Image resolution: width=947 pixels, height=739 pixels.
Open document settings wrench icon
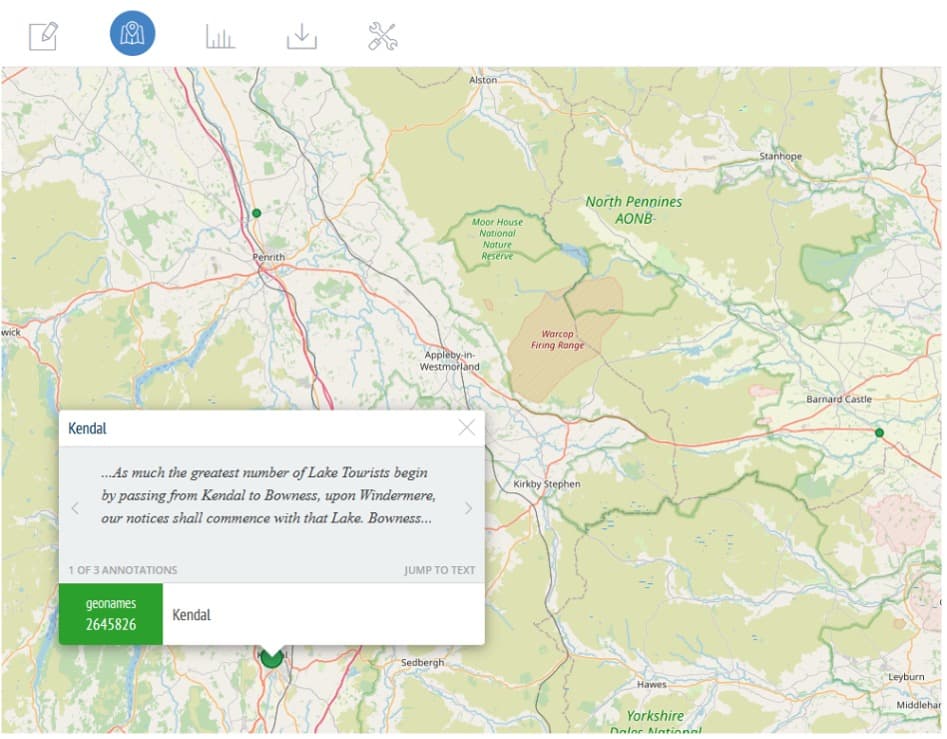382,36
